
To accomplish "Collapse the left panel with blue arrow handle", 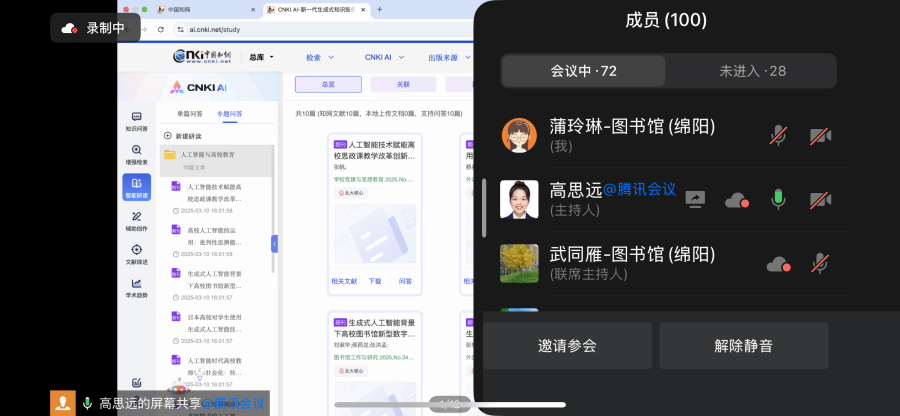I will click(x=274, y=244).
